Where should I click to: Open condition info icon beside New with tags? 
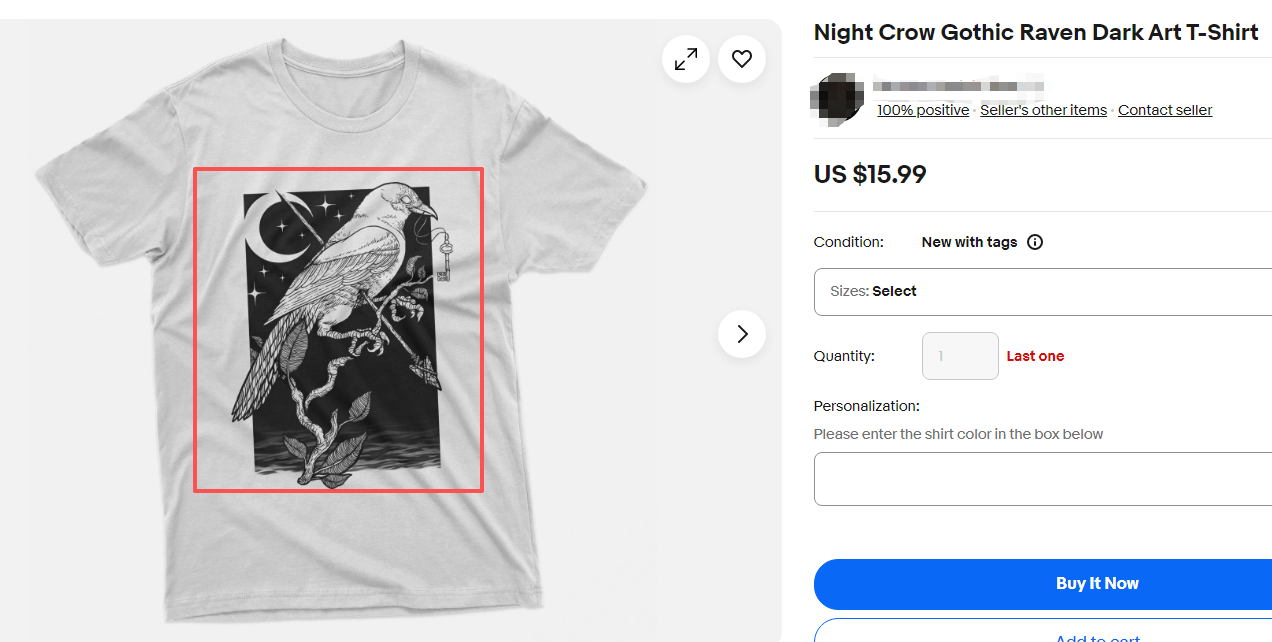point(1035,242)
